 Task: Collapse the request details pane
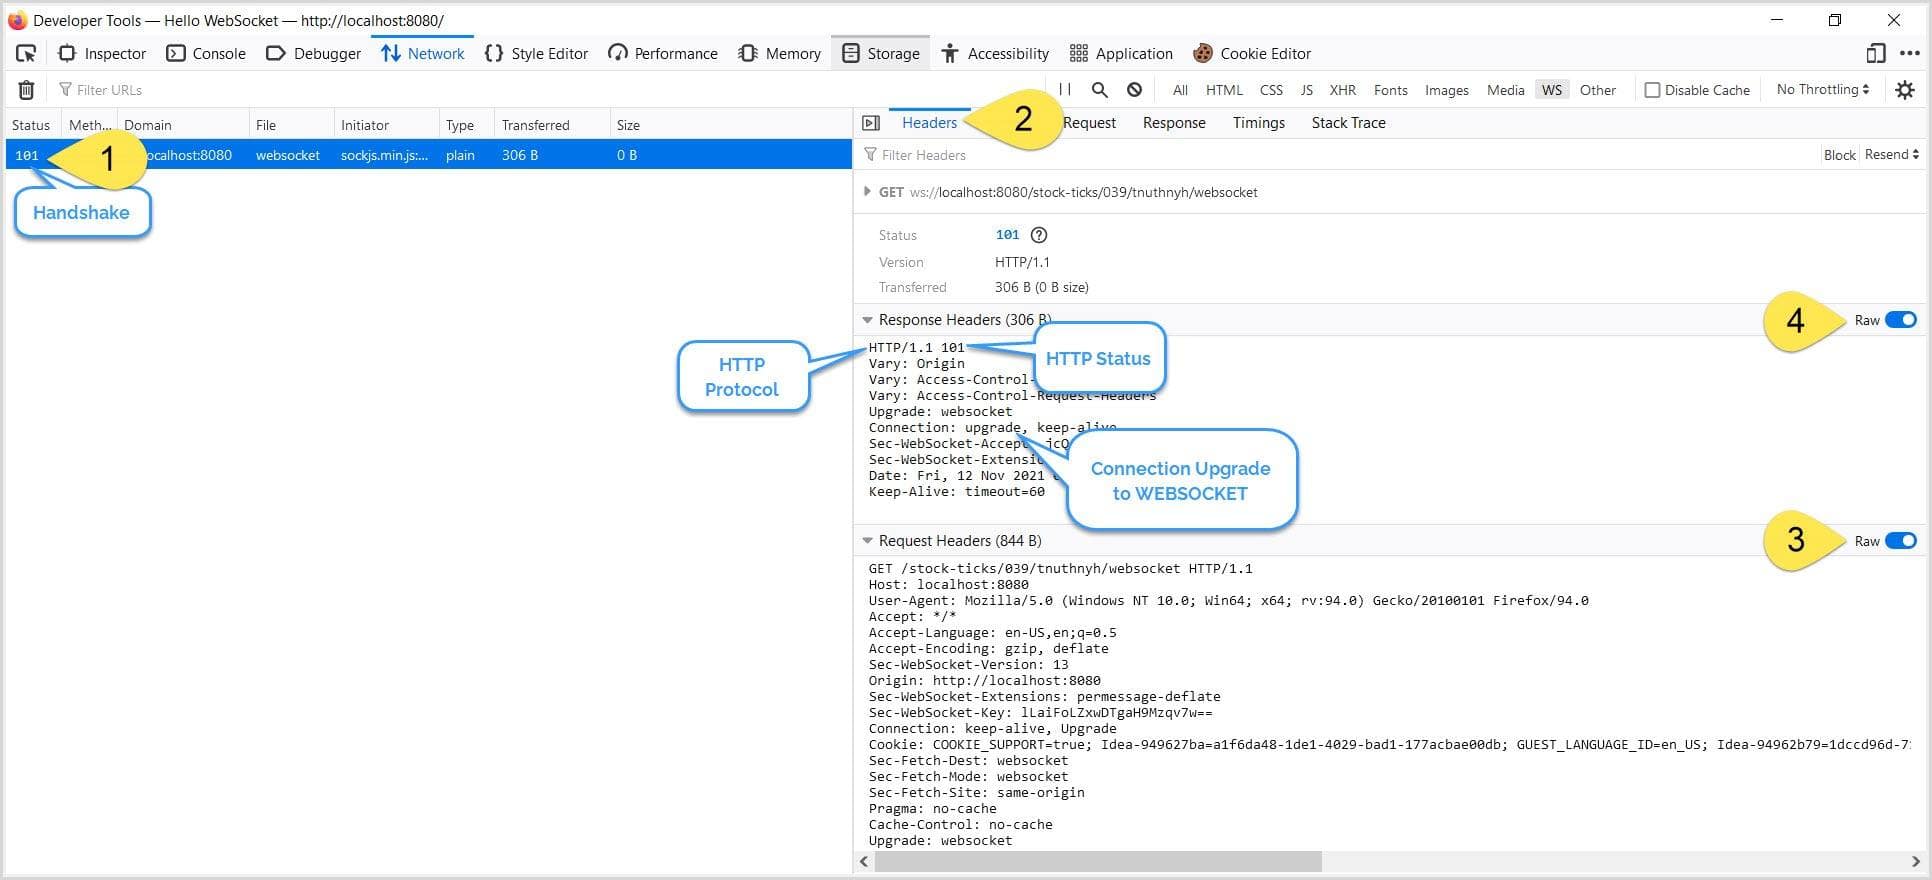point(871,123)
